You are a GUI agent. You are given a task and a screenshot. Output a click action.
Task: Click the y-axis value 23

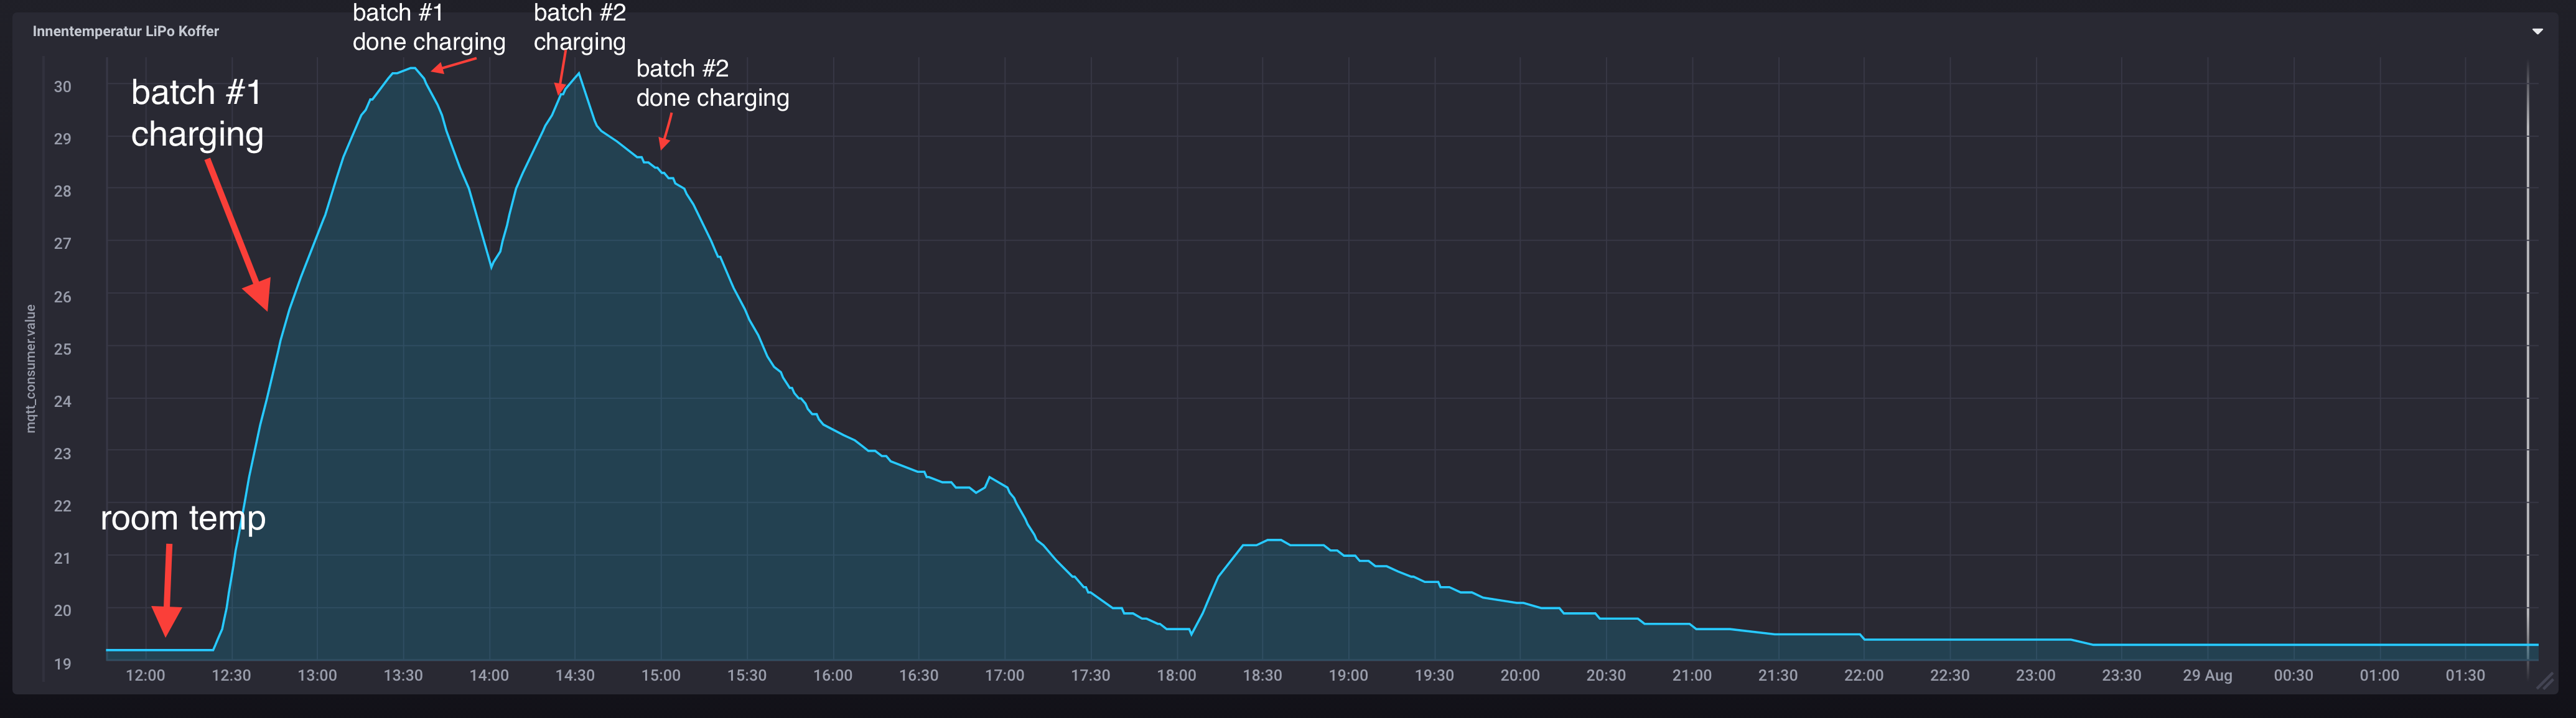pyautogui.click(x=63, y=453)
